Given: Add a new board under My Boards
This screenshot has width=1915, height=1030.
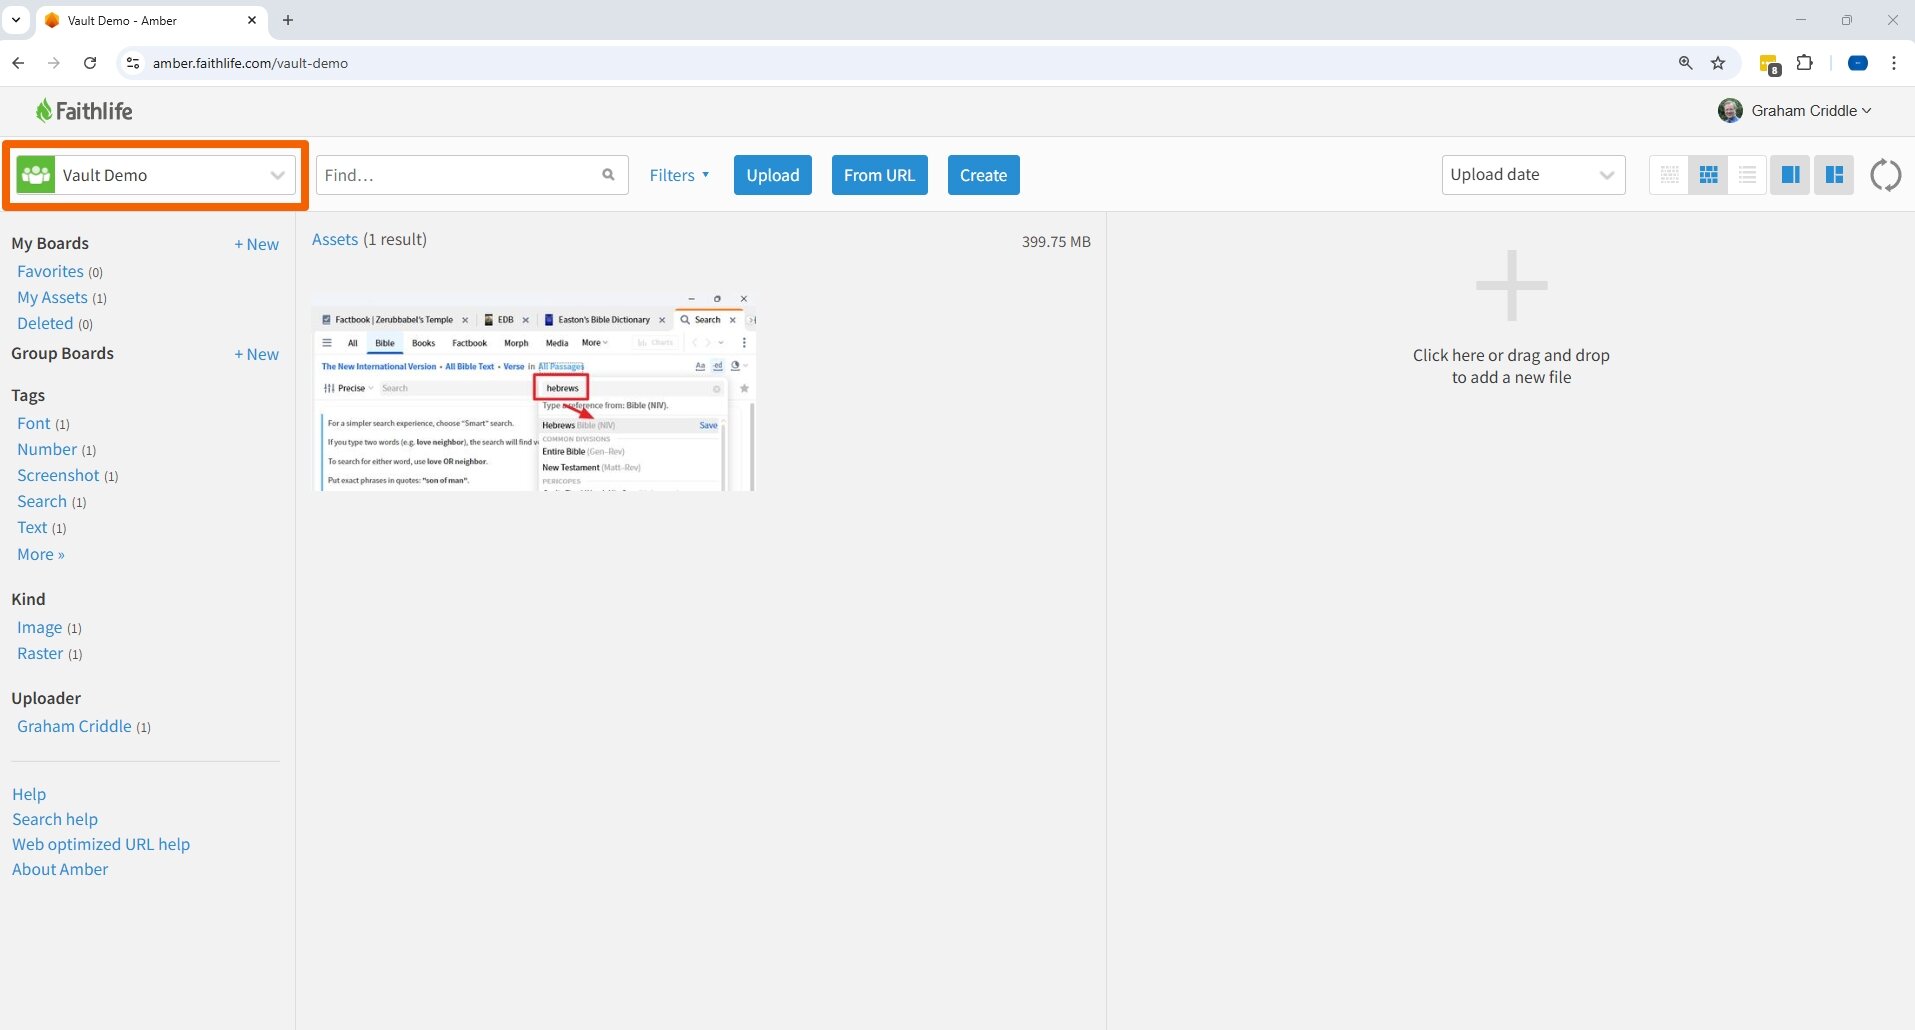Looking at the screenshot, I should coord(257,244).
